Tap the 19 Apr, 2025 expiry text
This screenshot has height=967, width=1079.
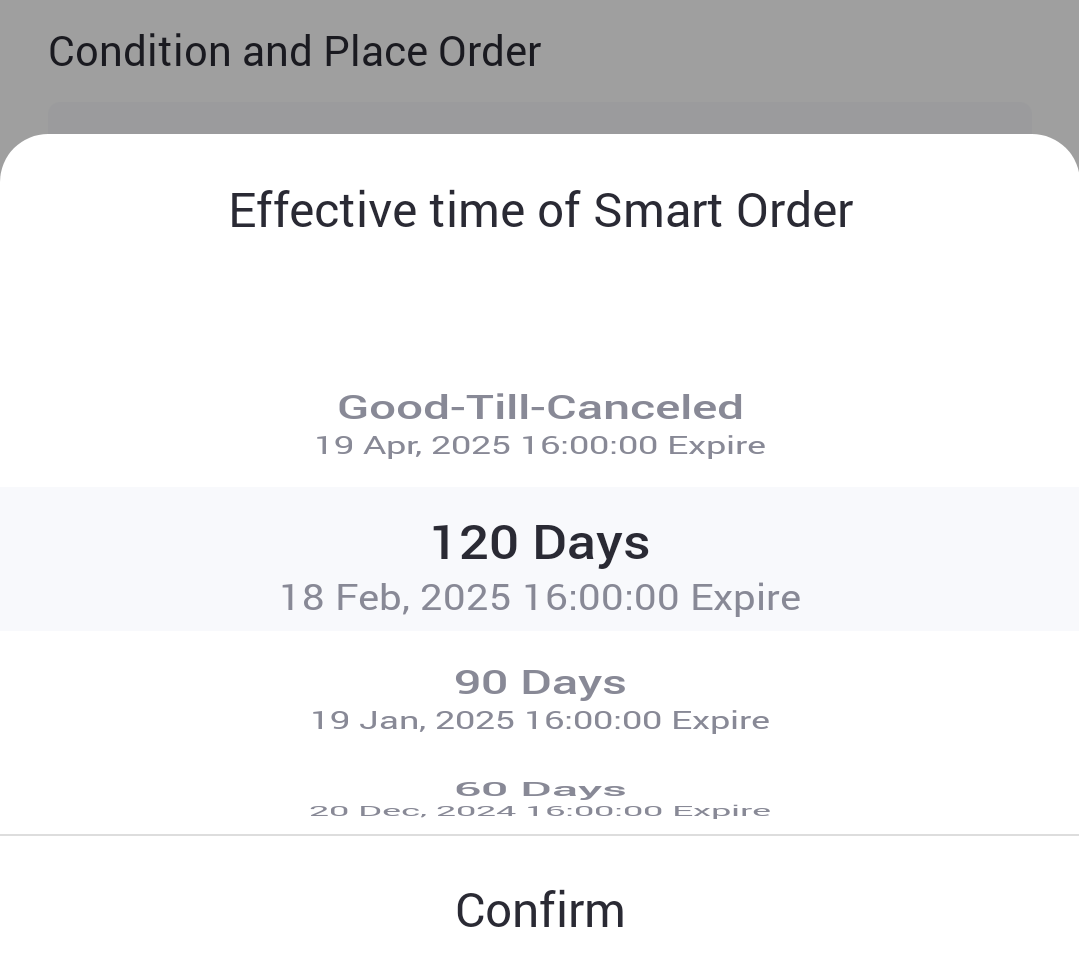pos(540,445)
